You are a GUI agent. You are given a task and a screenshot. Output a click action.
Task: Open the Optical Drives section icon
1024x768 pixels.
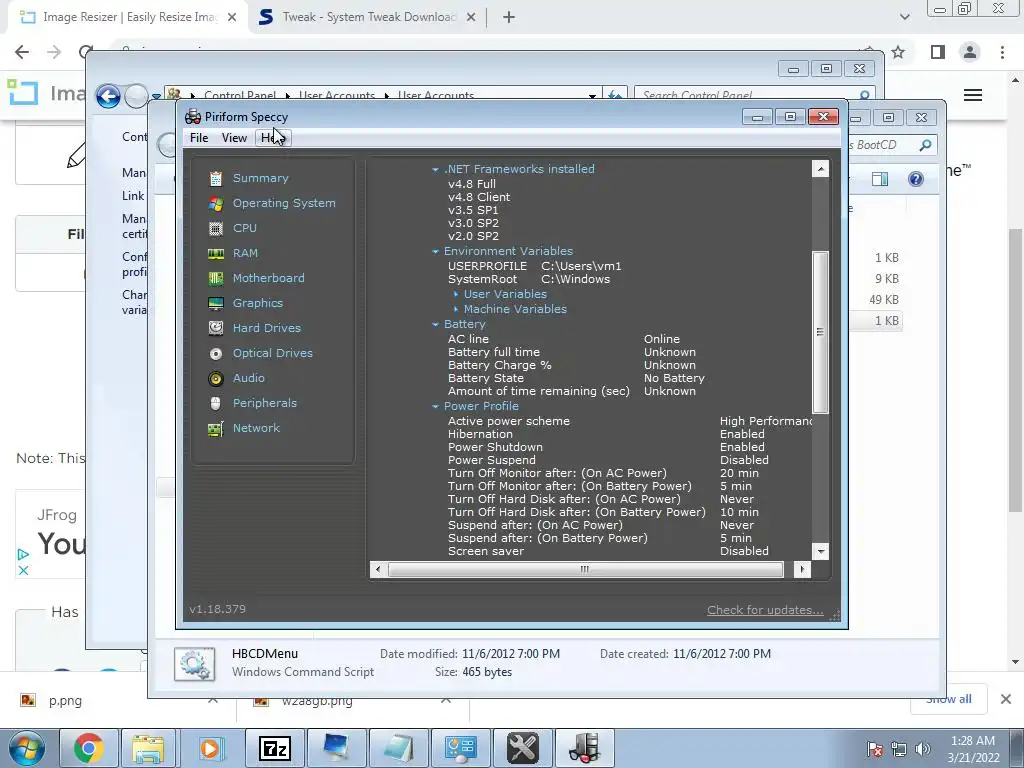pos(216,353)
